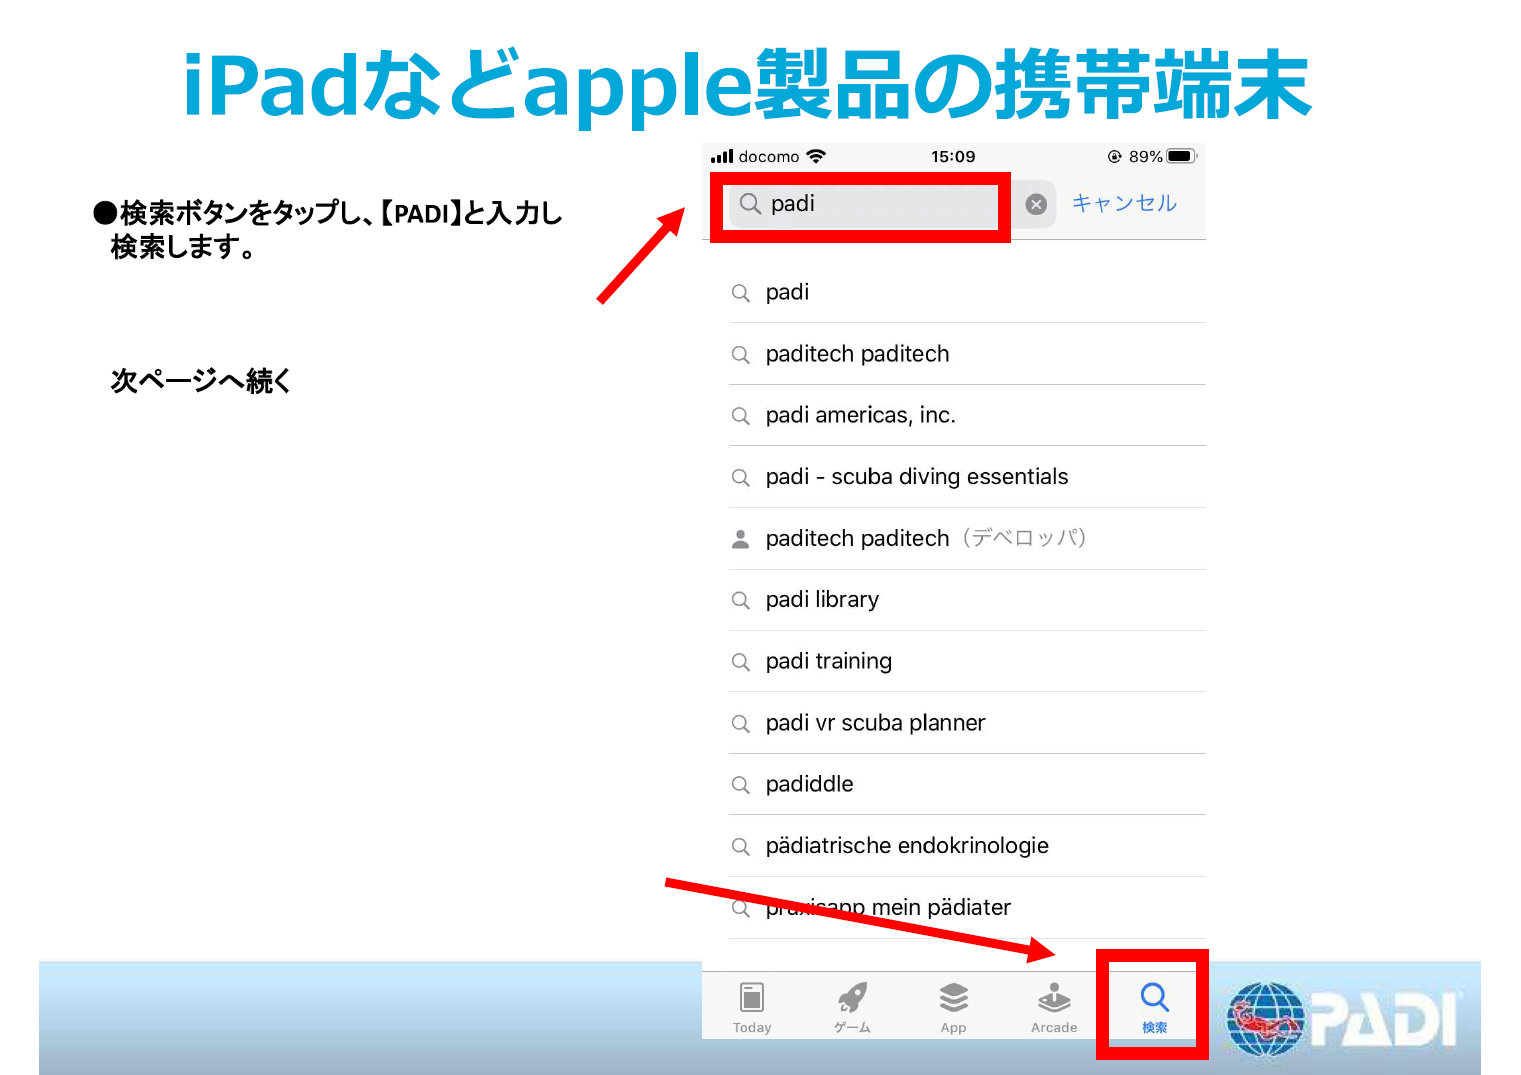Image resolution: width=1521 pixels, height=1075 pixels.
Task: Tap the magnifier icon beside 'padiddle'
Action: (x=740, y=785)
